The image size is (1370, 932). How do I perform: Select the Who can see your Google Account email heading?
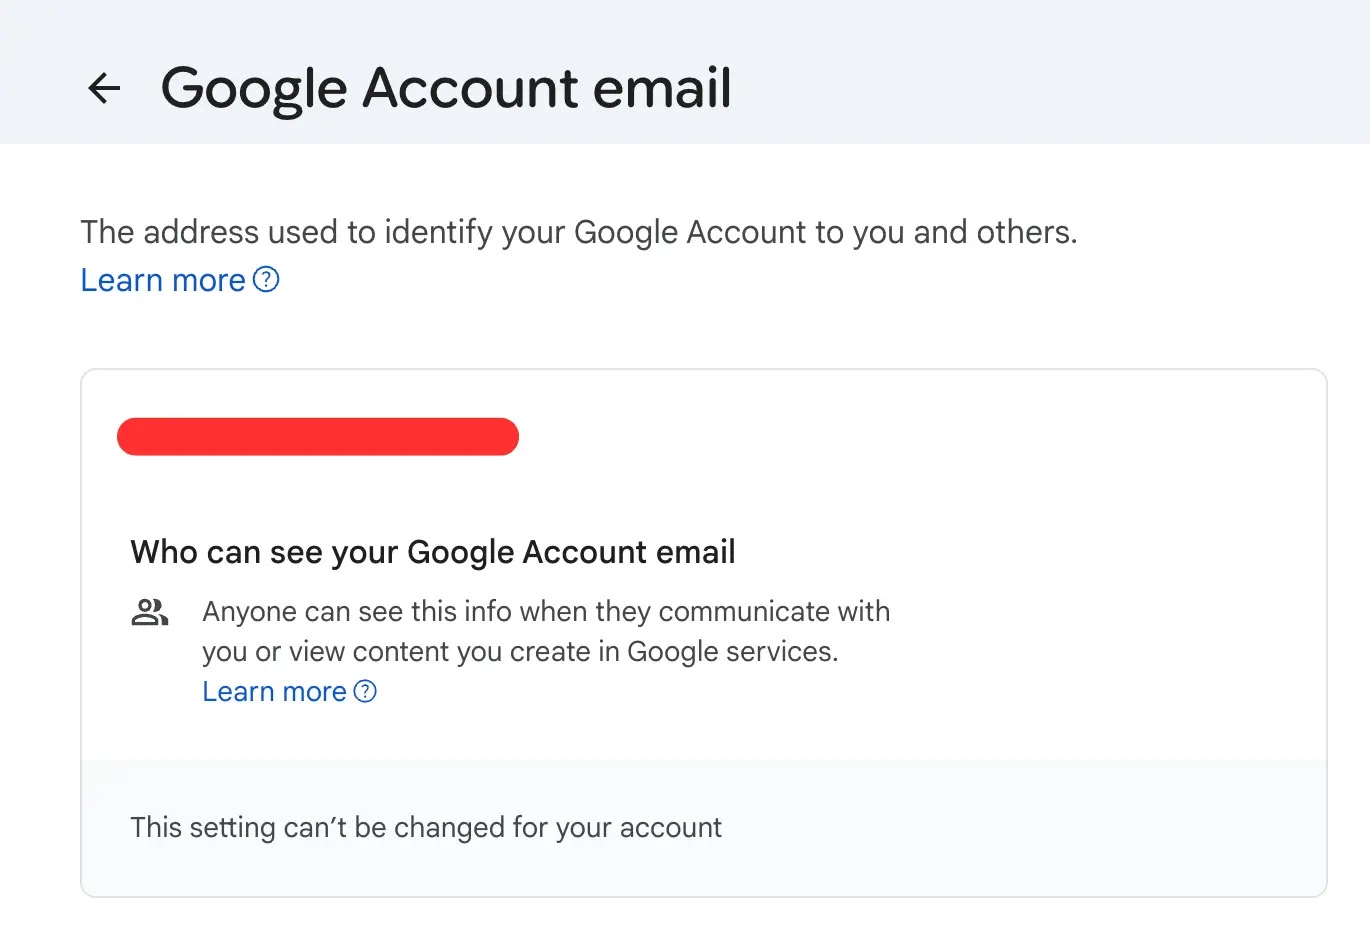click(433, 551)
